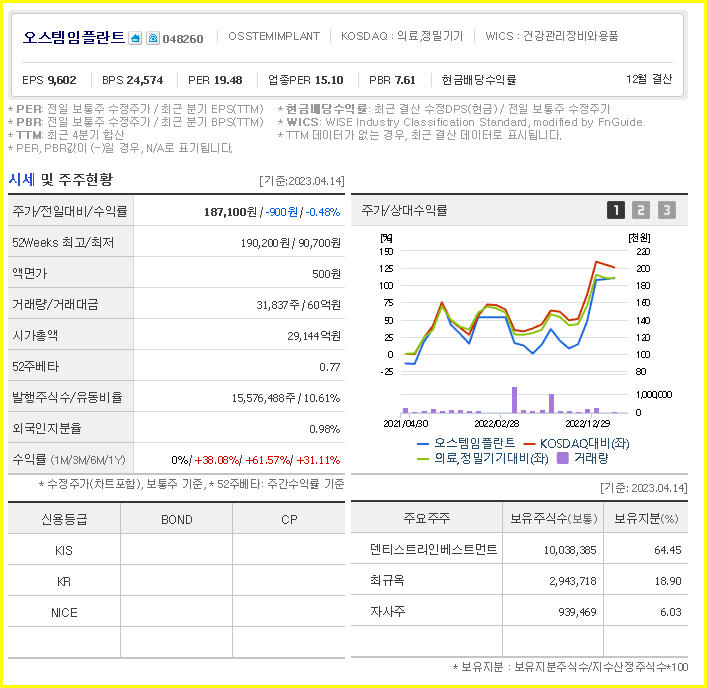Click the 주가/상대수익률 chart title
This screenshot has height=688, width=707.
point(404,210)
